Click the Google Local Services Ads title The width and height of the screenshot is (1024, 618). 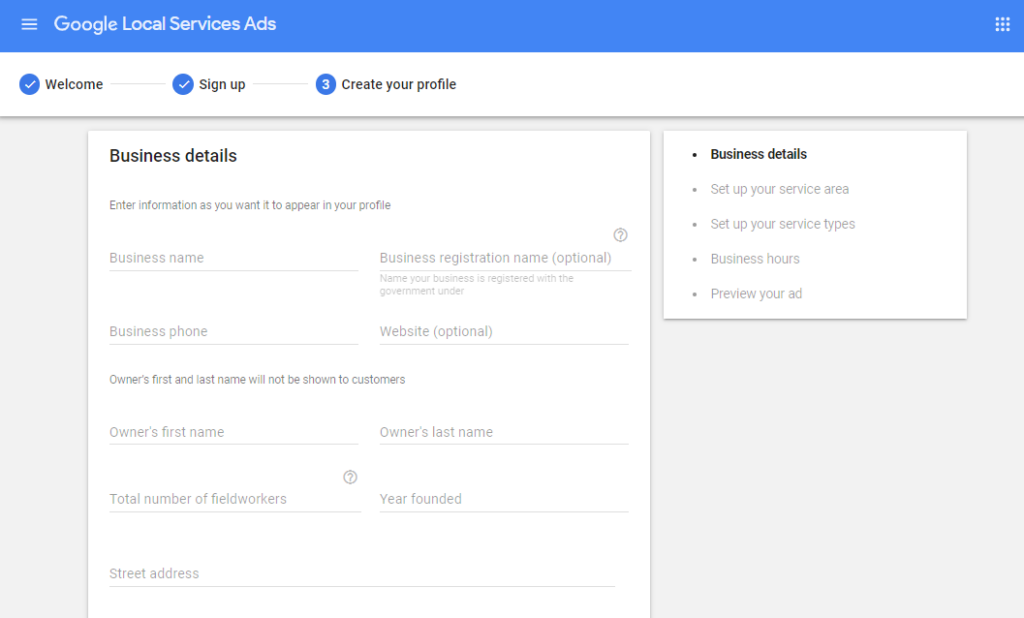tap(165, 24)
